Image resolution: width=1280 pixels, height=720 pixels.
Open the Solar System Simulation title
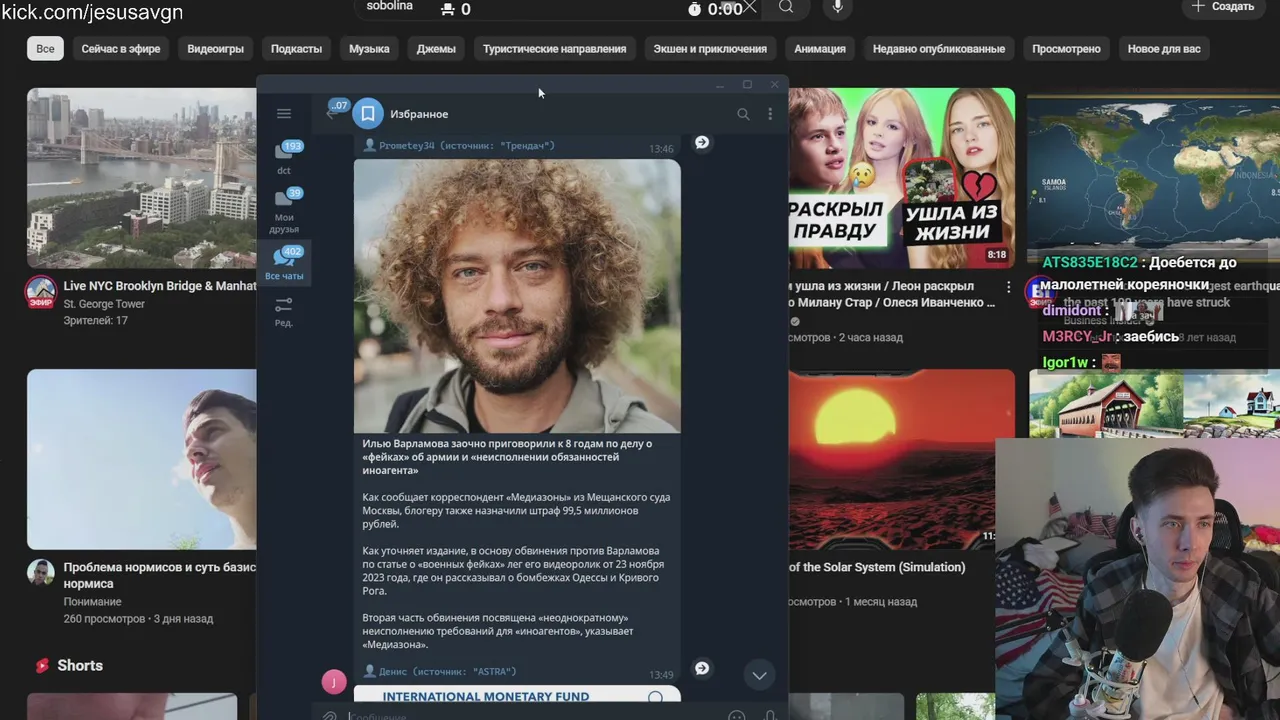[877, 567]
